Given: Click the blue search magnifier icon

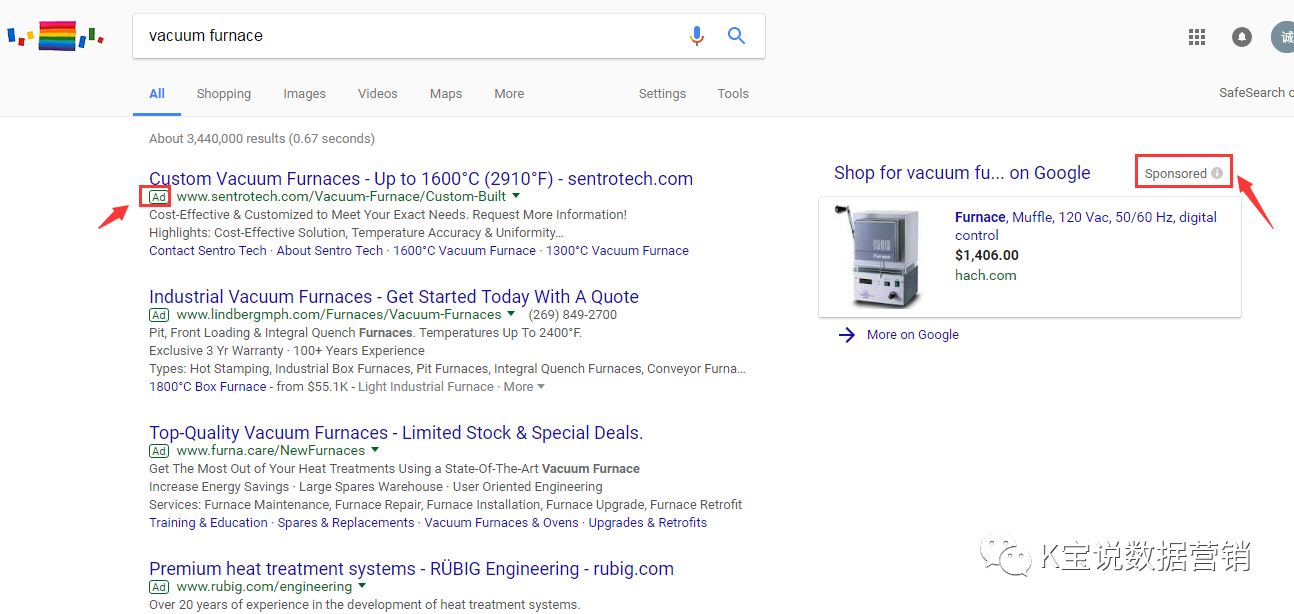Looking at the screenshot, I should click(737, 36).
